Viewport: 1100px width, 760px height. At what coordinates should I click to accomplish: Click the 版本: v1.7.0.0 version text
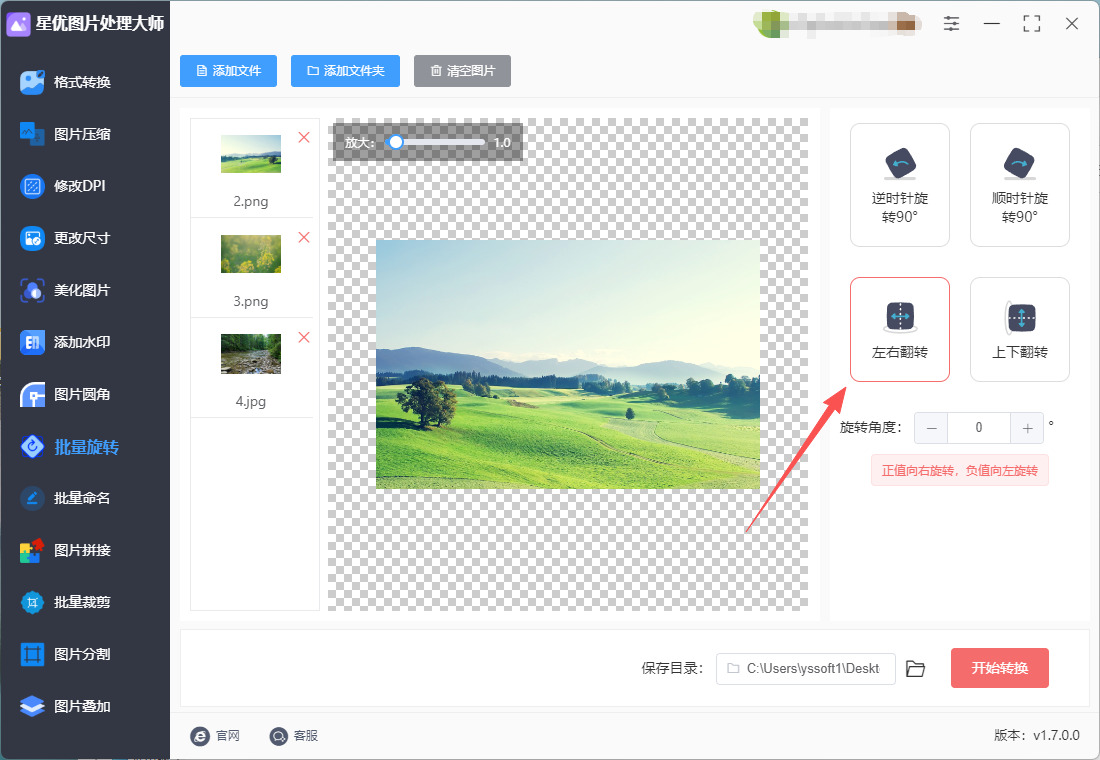click(x=1037, y=735)
